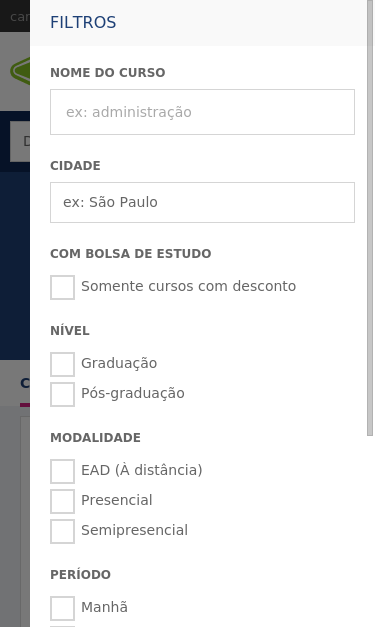Click the PERÍODO section heading
This screenshot has width=375, height=627.
click(80, 575)
